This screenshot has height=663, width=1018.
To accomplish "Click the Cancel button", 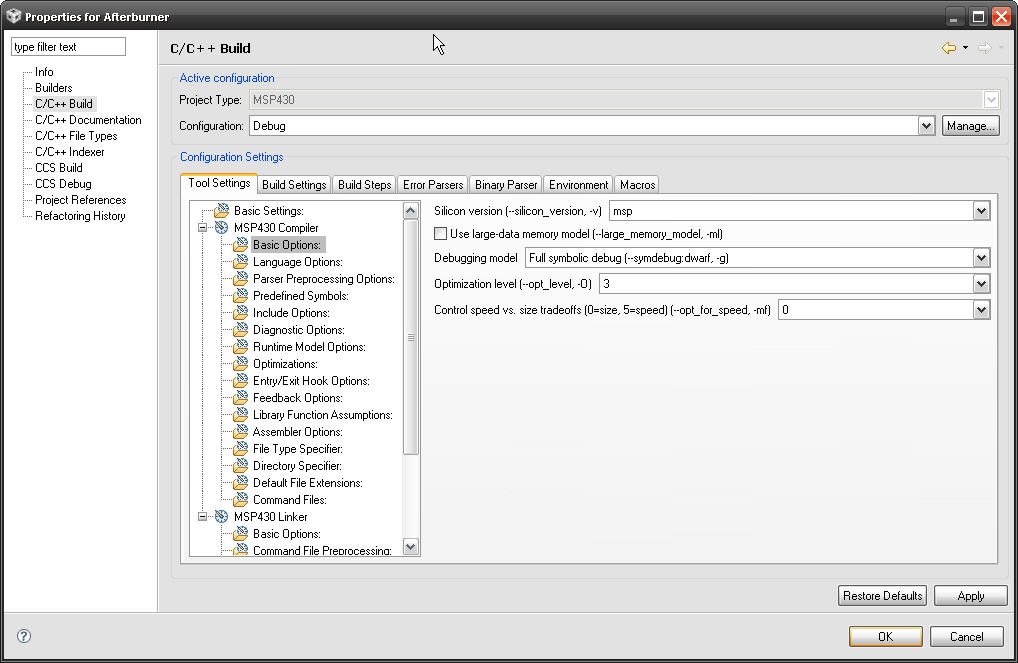I will 966,636.
